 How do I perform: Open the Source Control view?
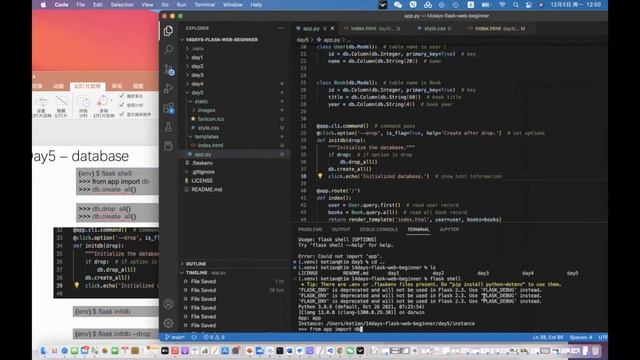click(169, 69)
